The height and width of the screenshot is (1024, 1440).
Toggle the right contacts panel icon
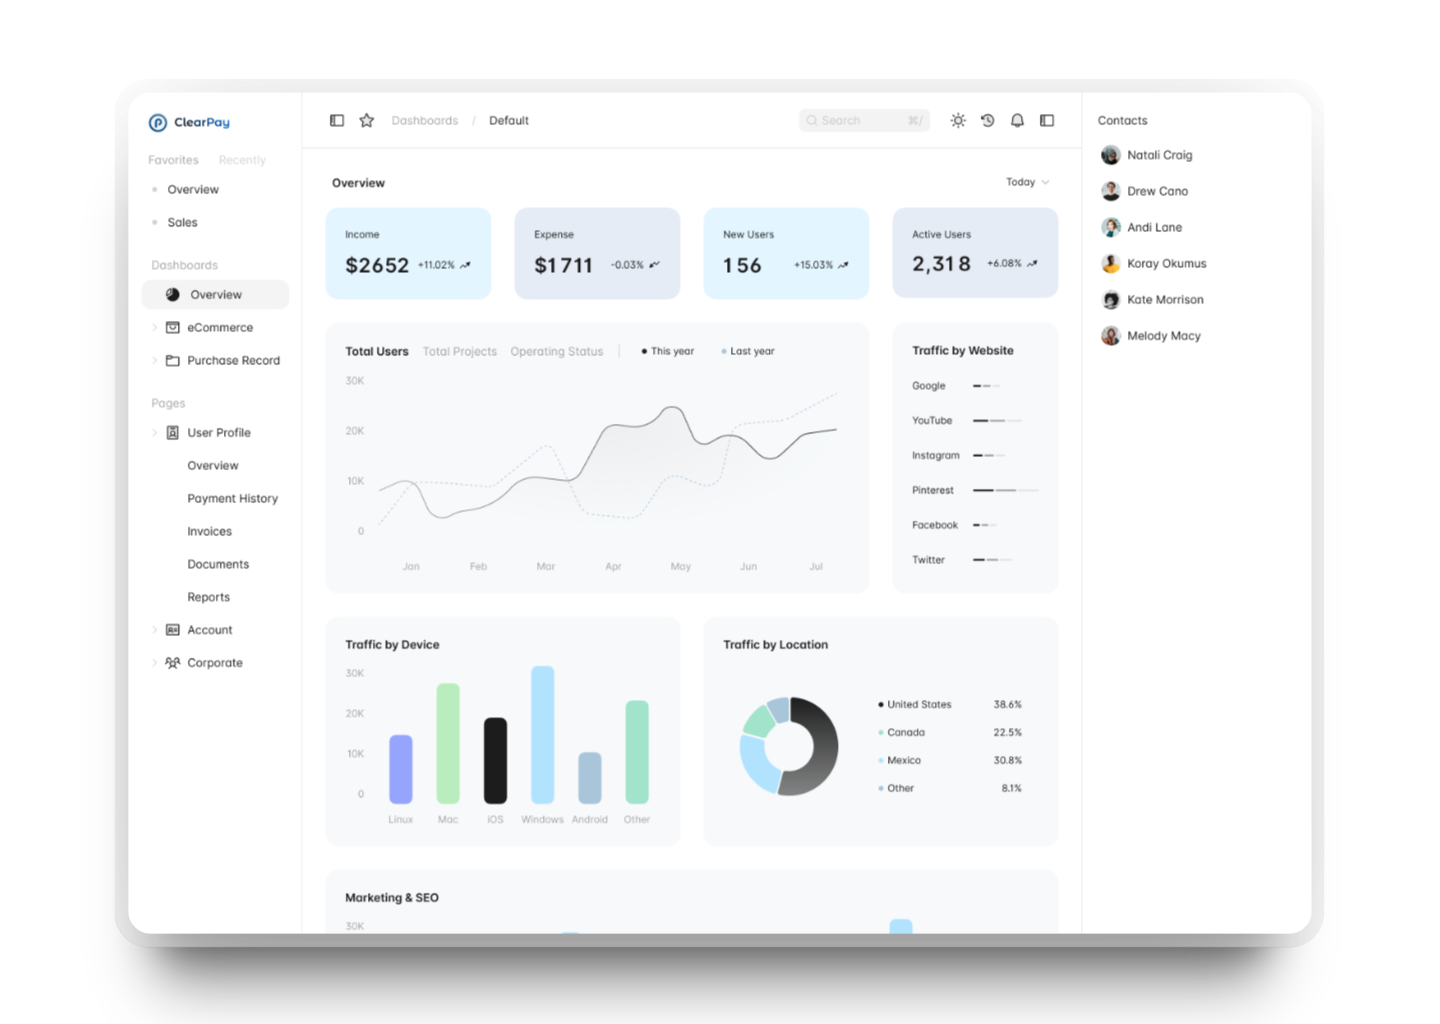click(x=1047, y=120)
